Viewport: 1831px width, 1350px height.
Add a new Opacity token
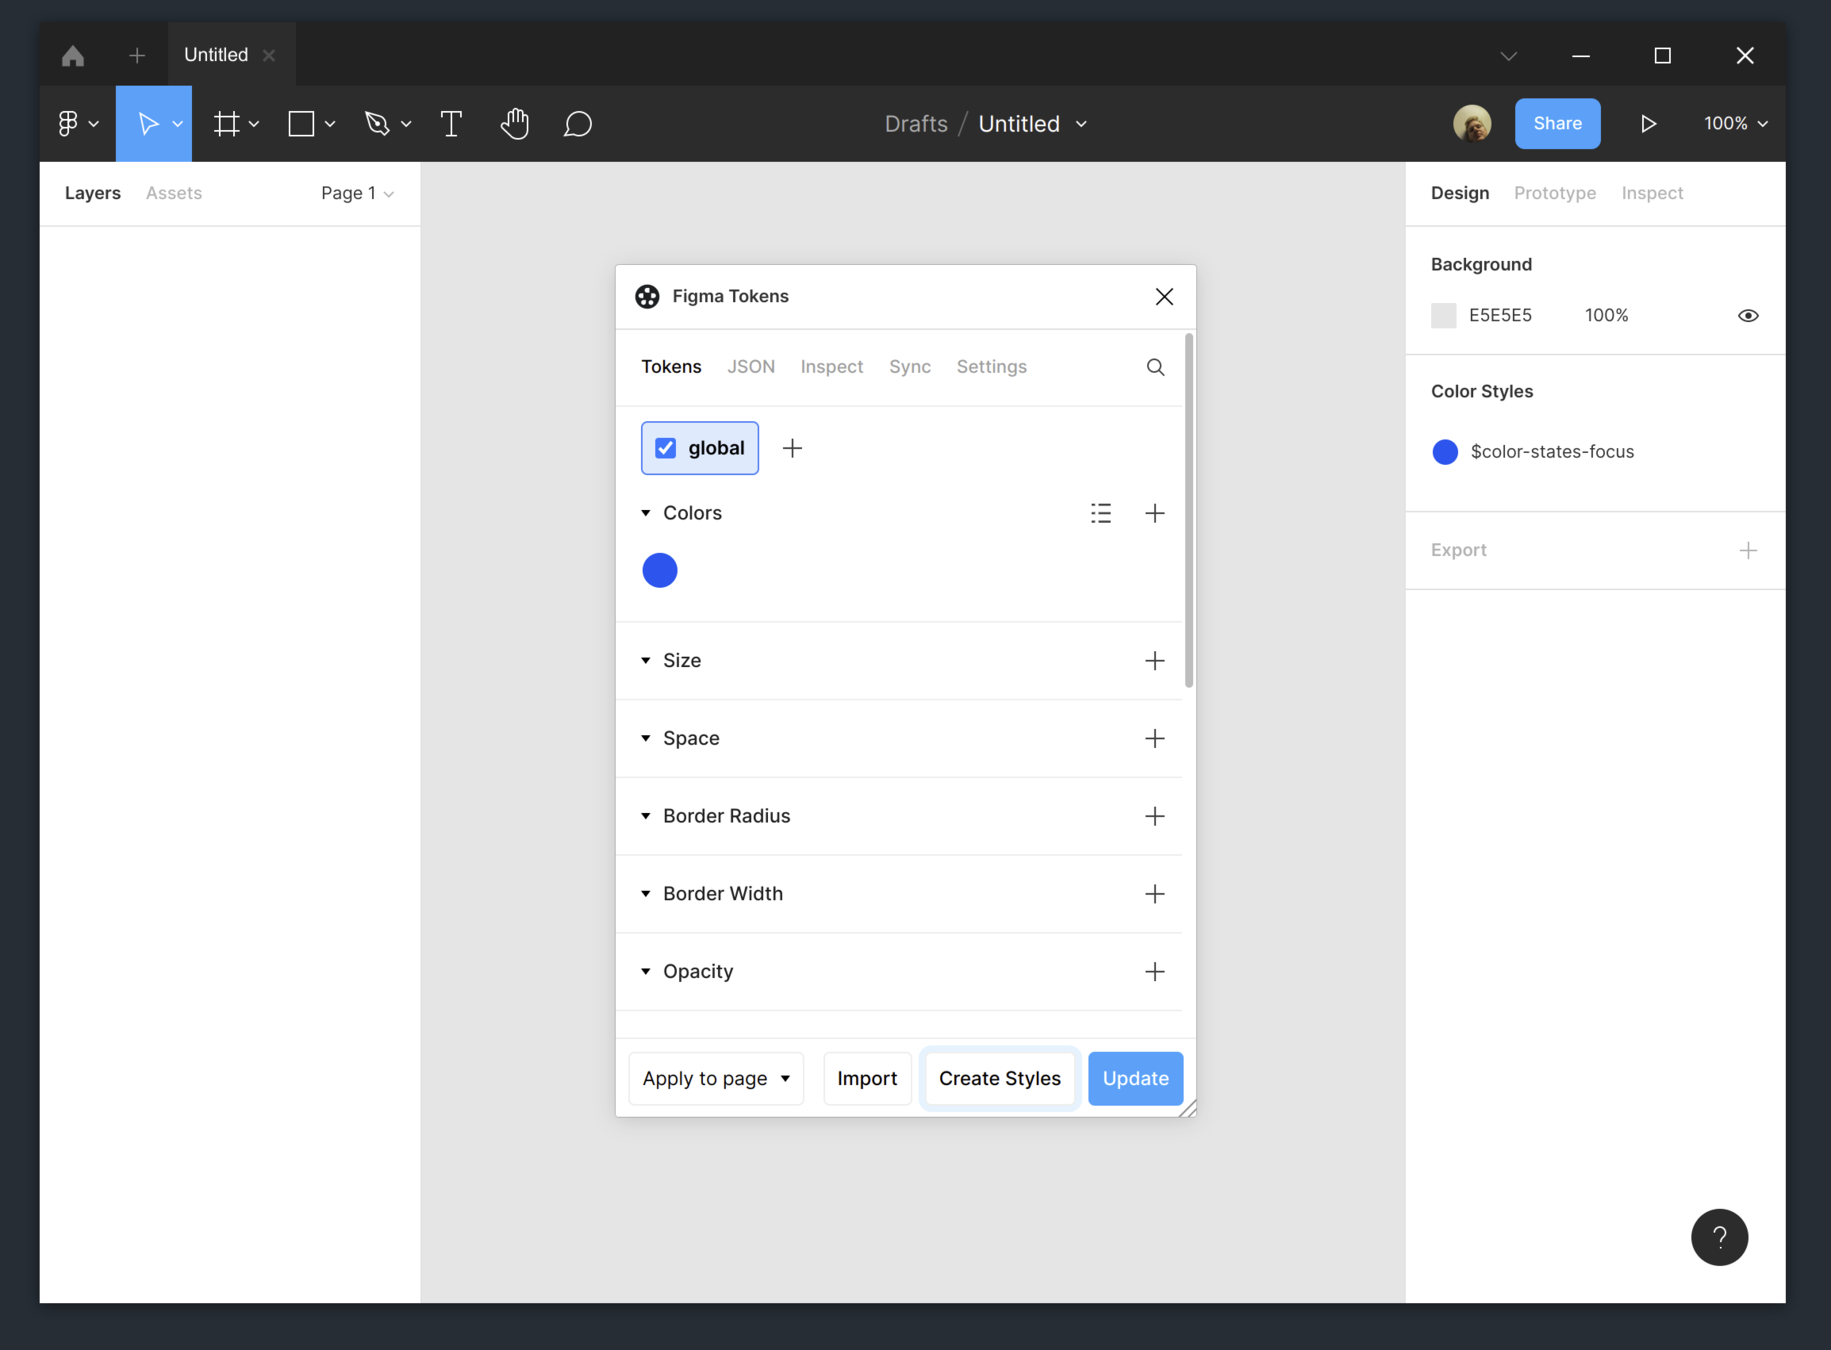point(1155,972)
